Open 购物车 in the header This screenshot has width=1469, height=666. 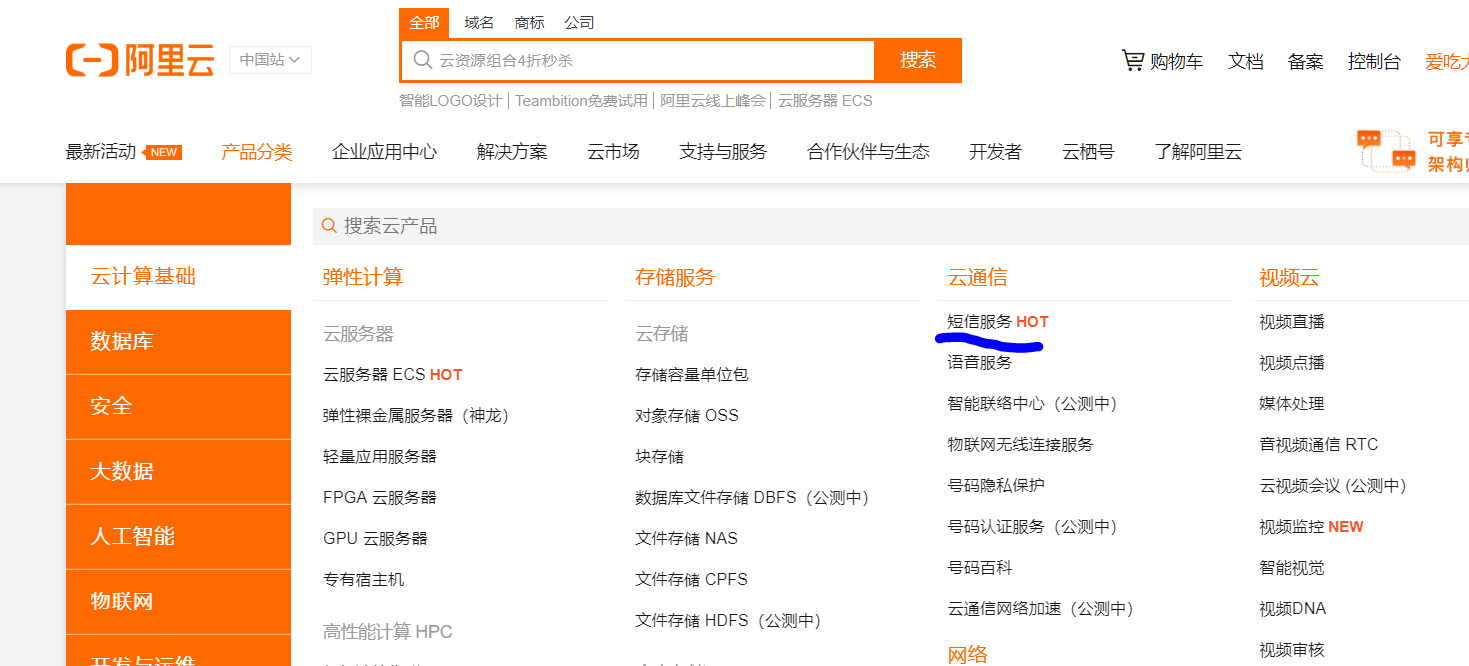tap(1176, 61)
